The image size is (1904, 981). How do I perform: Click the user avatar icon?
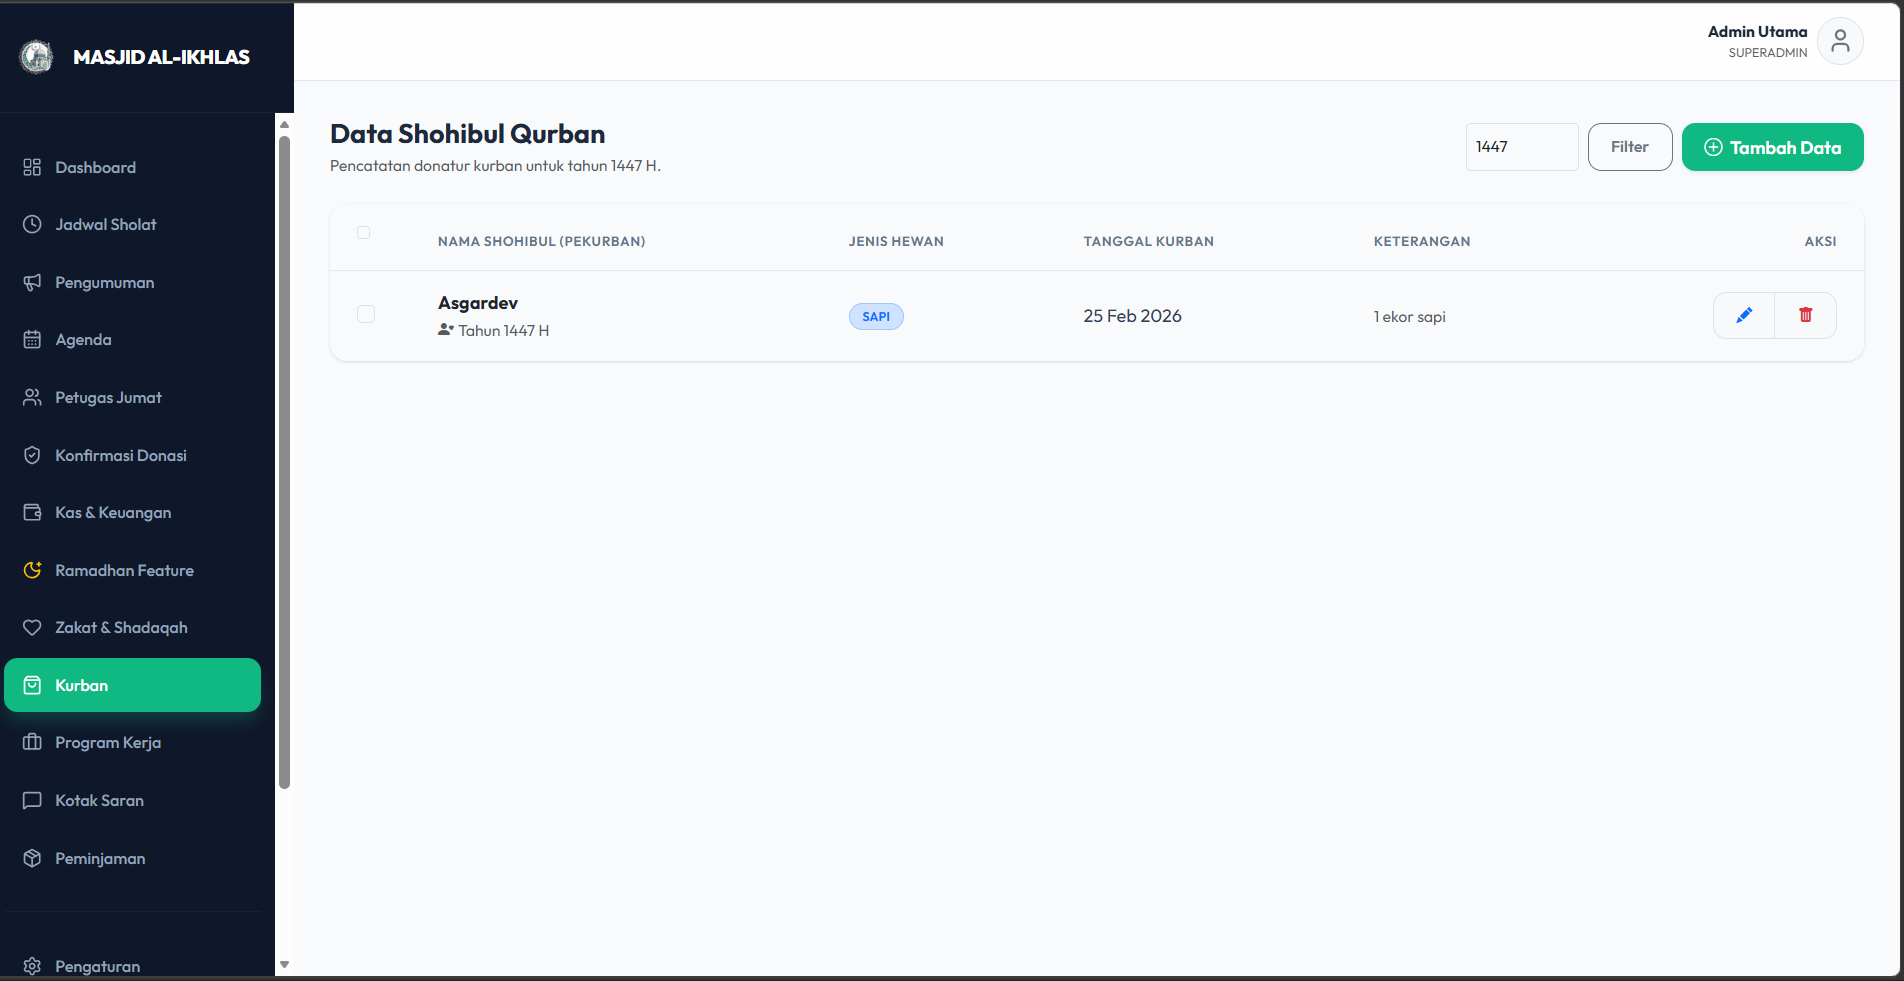(1840, 41)
